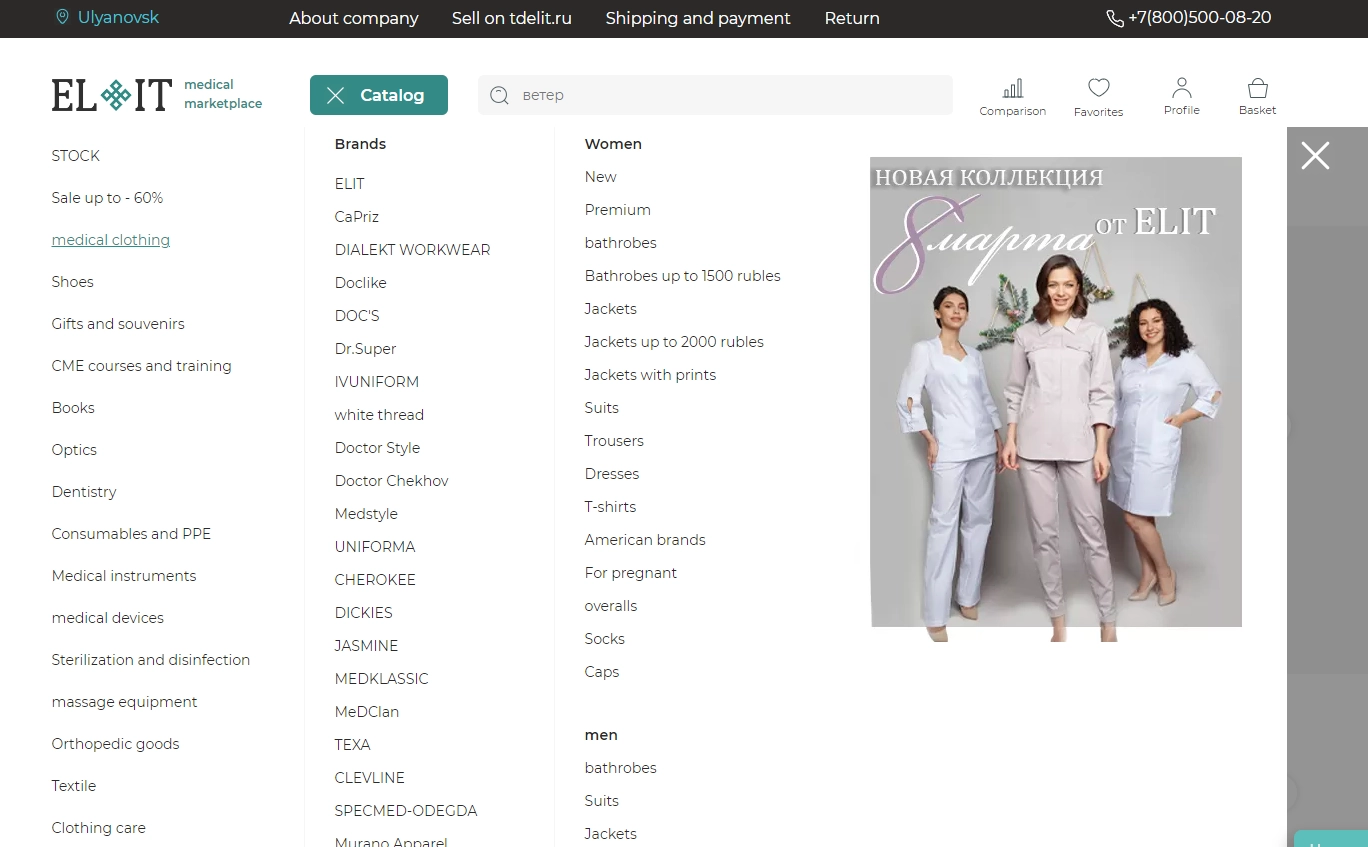
Task: Open women's Caps
Action: [602, 672]
